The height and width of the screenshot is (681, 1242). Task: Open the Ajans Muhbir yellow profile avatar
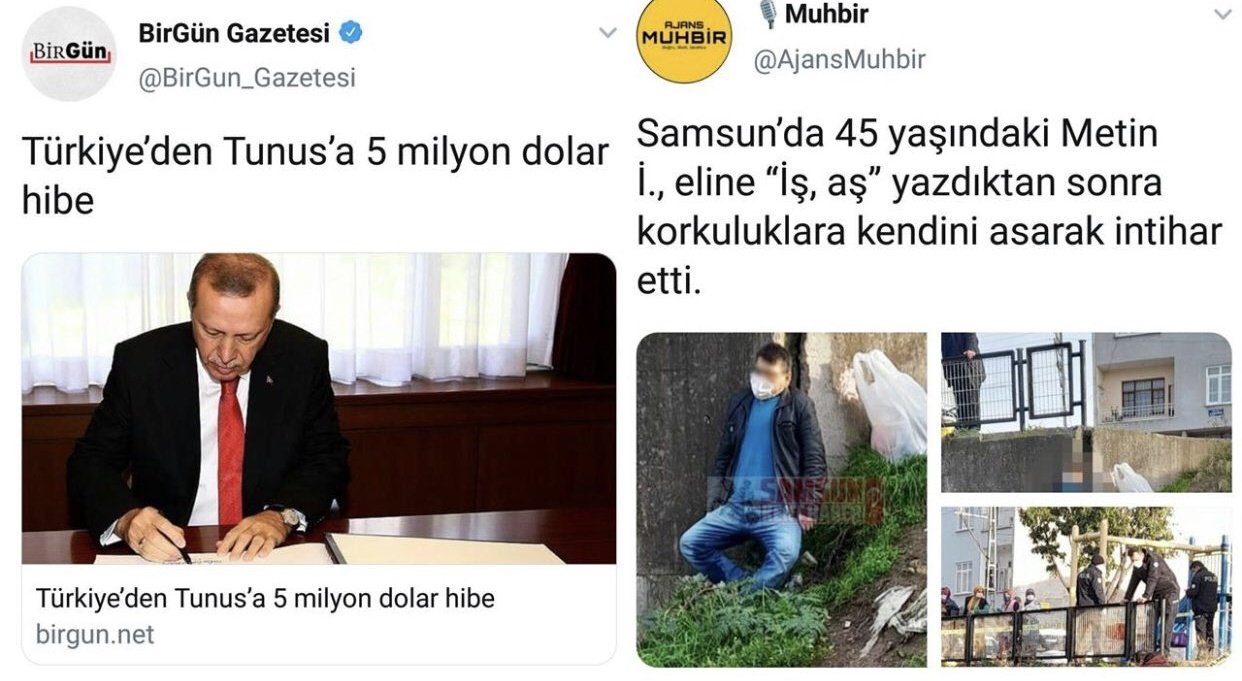point(684,38)
